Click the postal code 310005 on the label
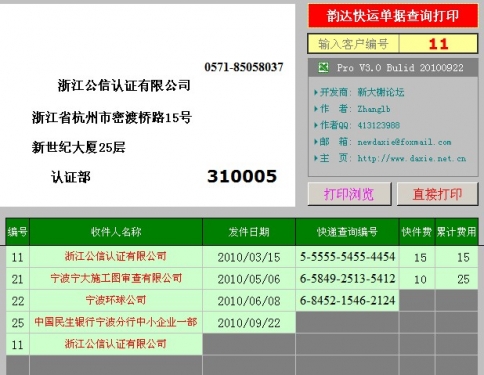This screenshot has height=375, width=484. pyautogui.click(x=242, y=176)
